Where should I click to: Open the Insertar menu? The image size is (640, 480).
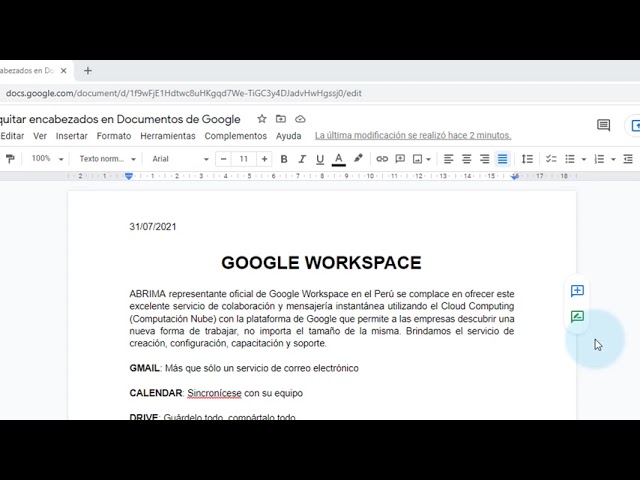click(x=72, y=136)
